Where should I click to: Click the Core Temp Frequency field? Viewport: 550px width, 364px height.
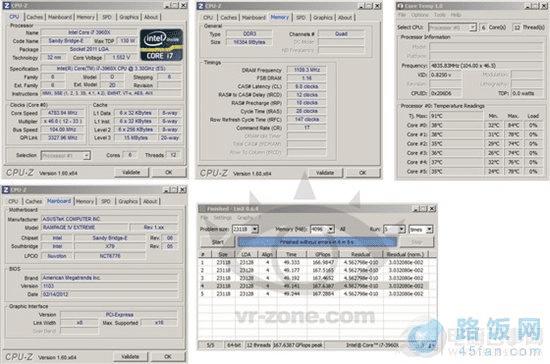(x=487, y=66)
